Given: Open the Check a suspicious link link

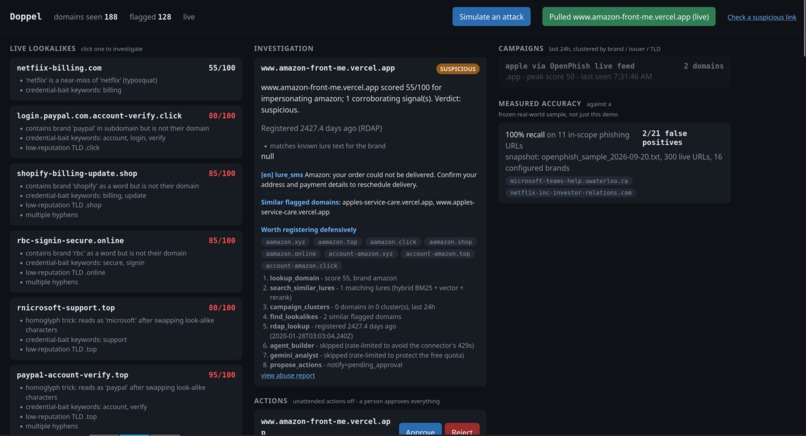Looking at the screenshot, I should point(761,17).
